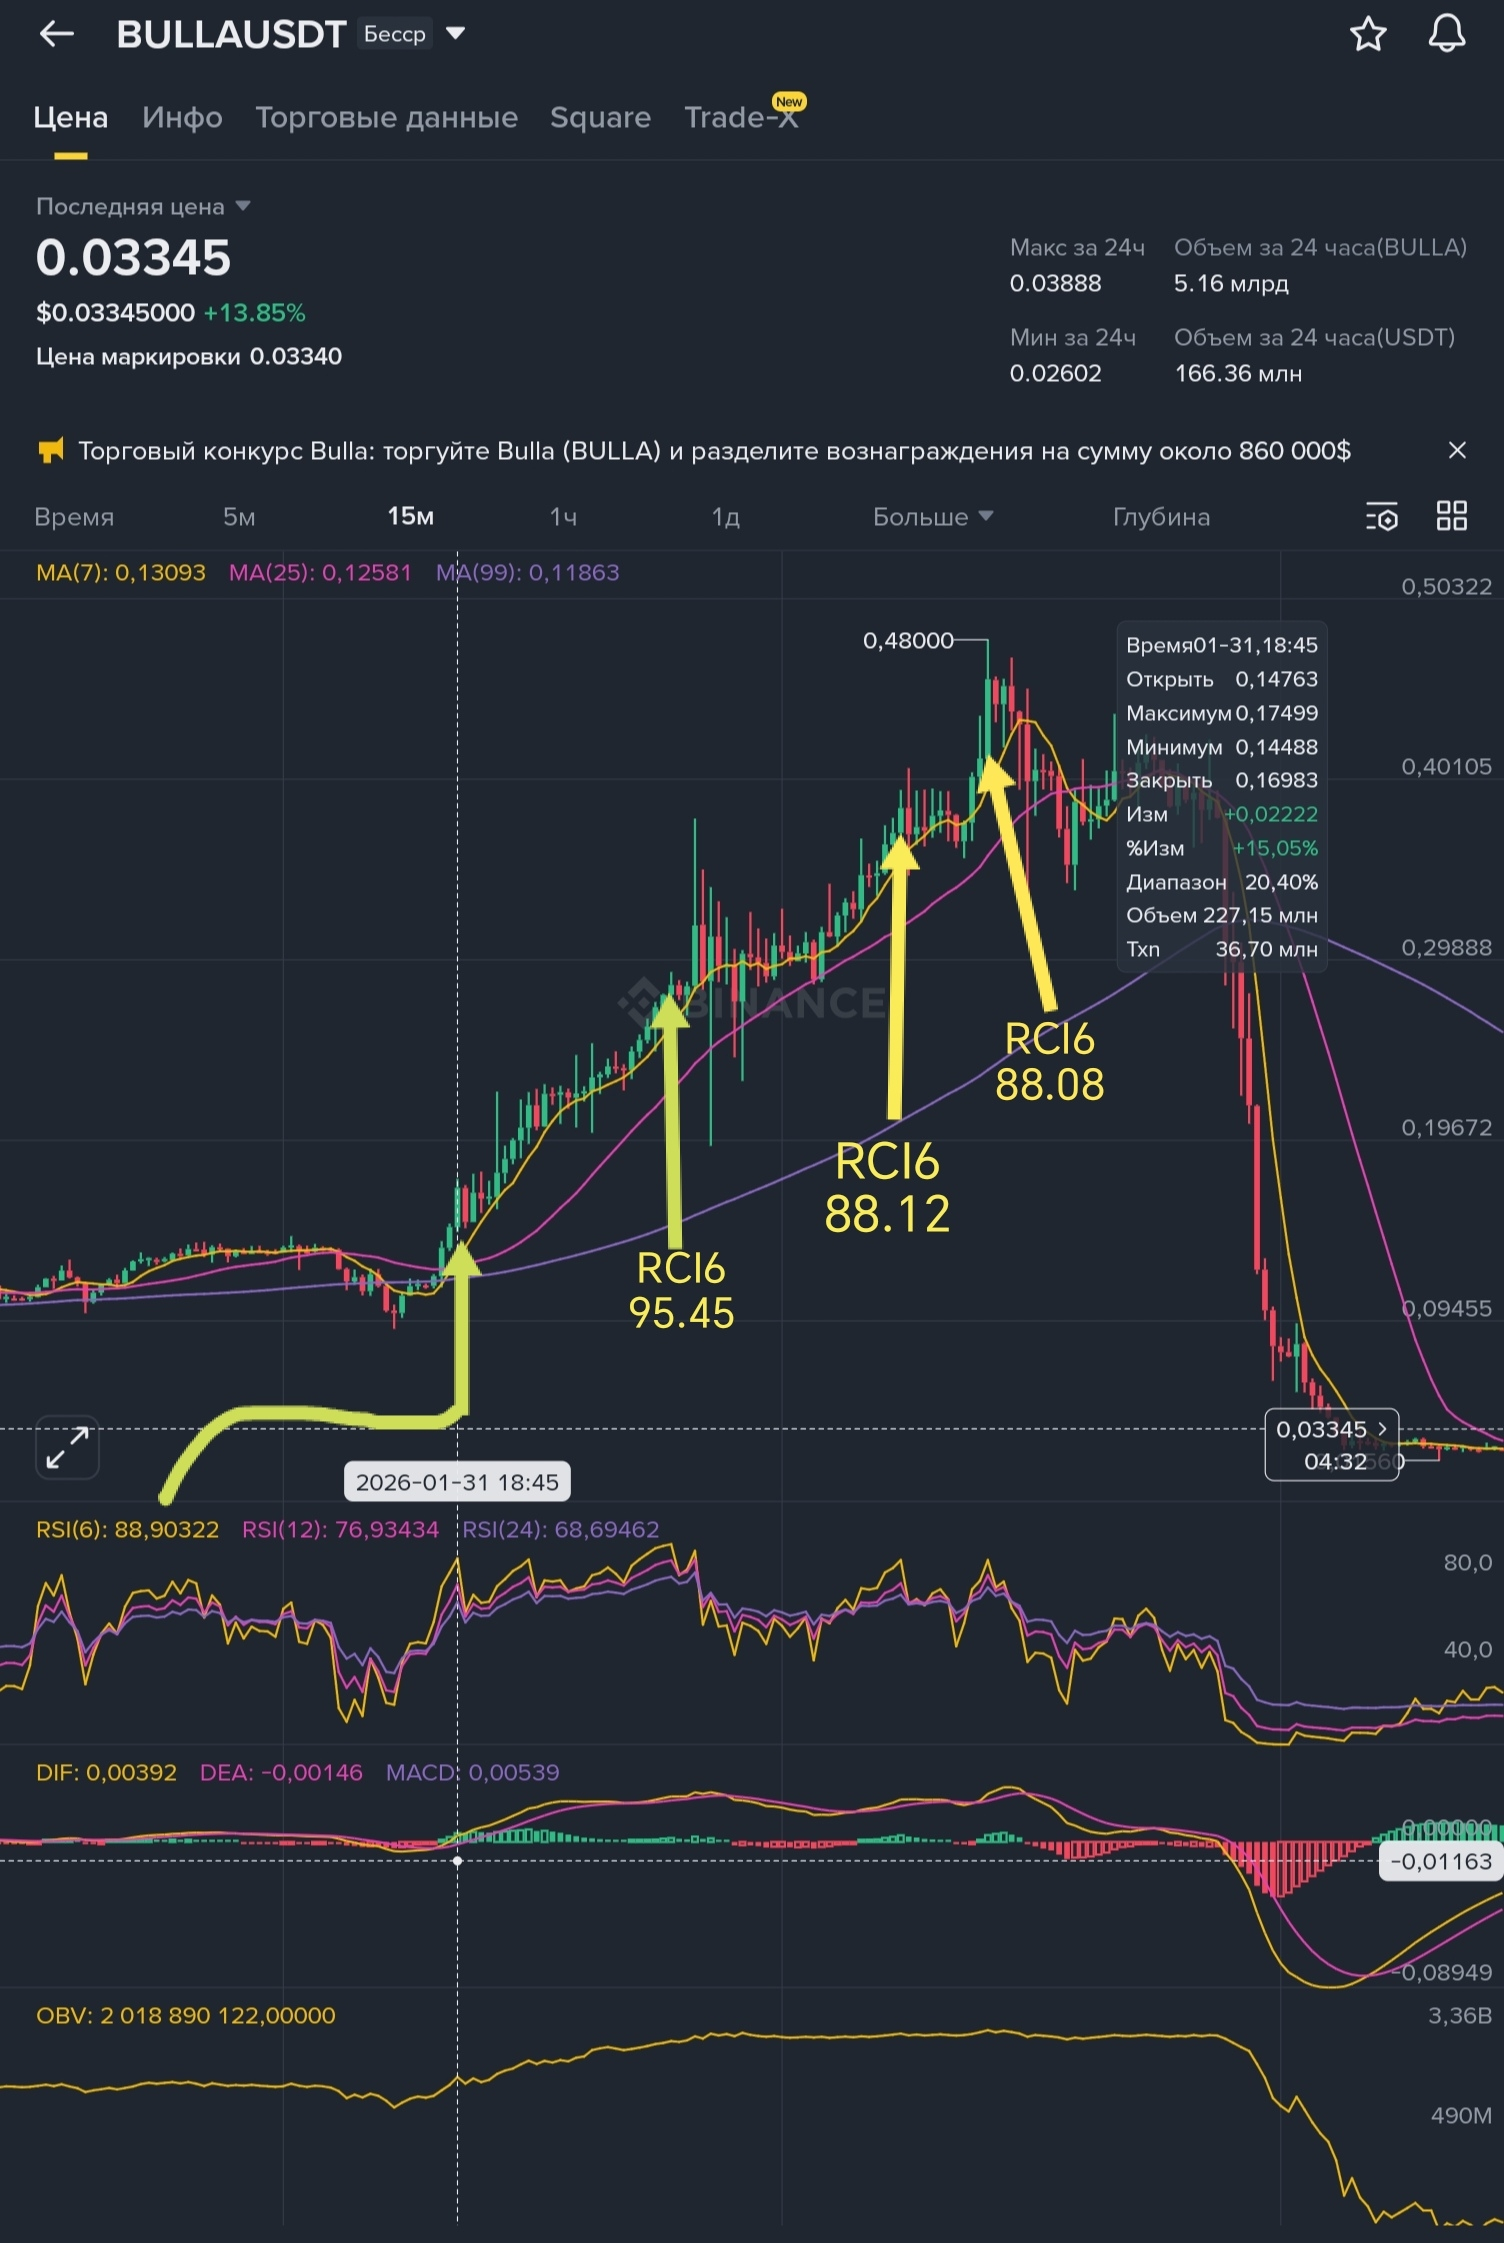Select the 5м timeframe
The image size is (1504, 2243).
click(239, 517)
